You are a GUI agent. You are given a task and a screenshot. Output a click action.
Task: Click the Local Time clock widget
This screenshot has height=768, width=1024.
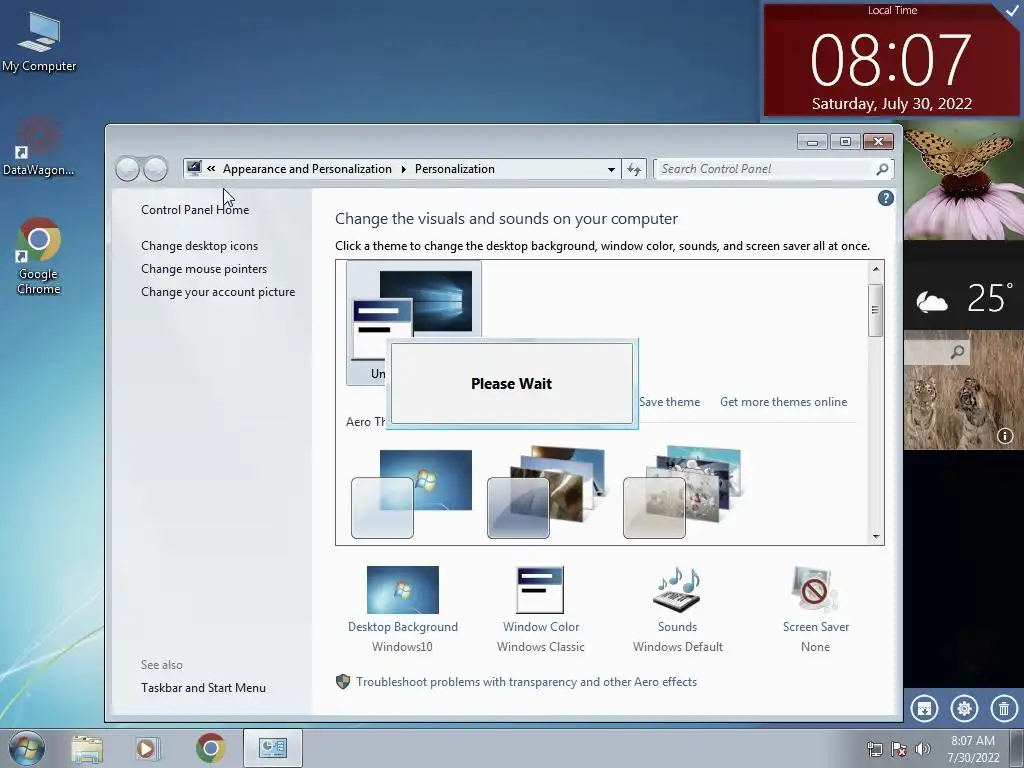[x=891, y=60]
